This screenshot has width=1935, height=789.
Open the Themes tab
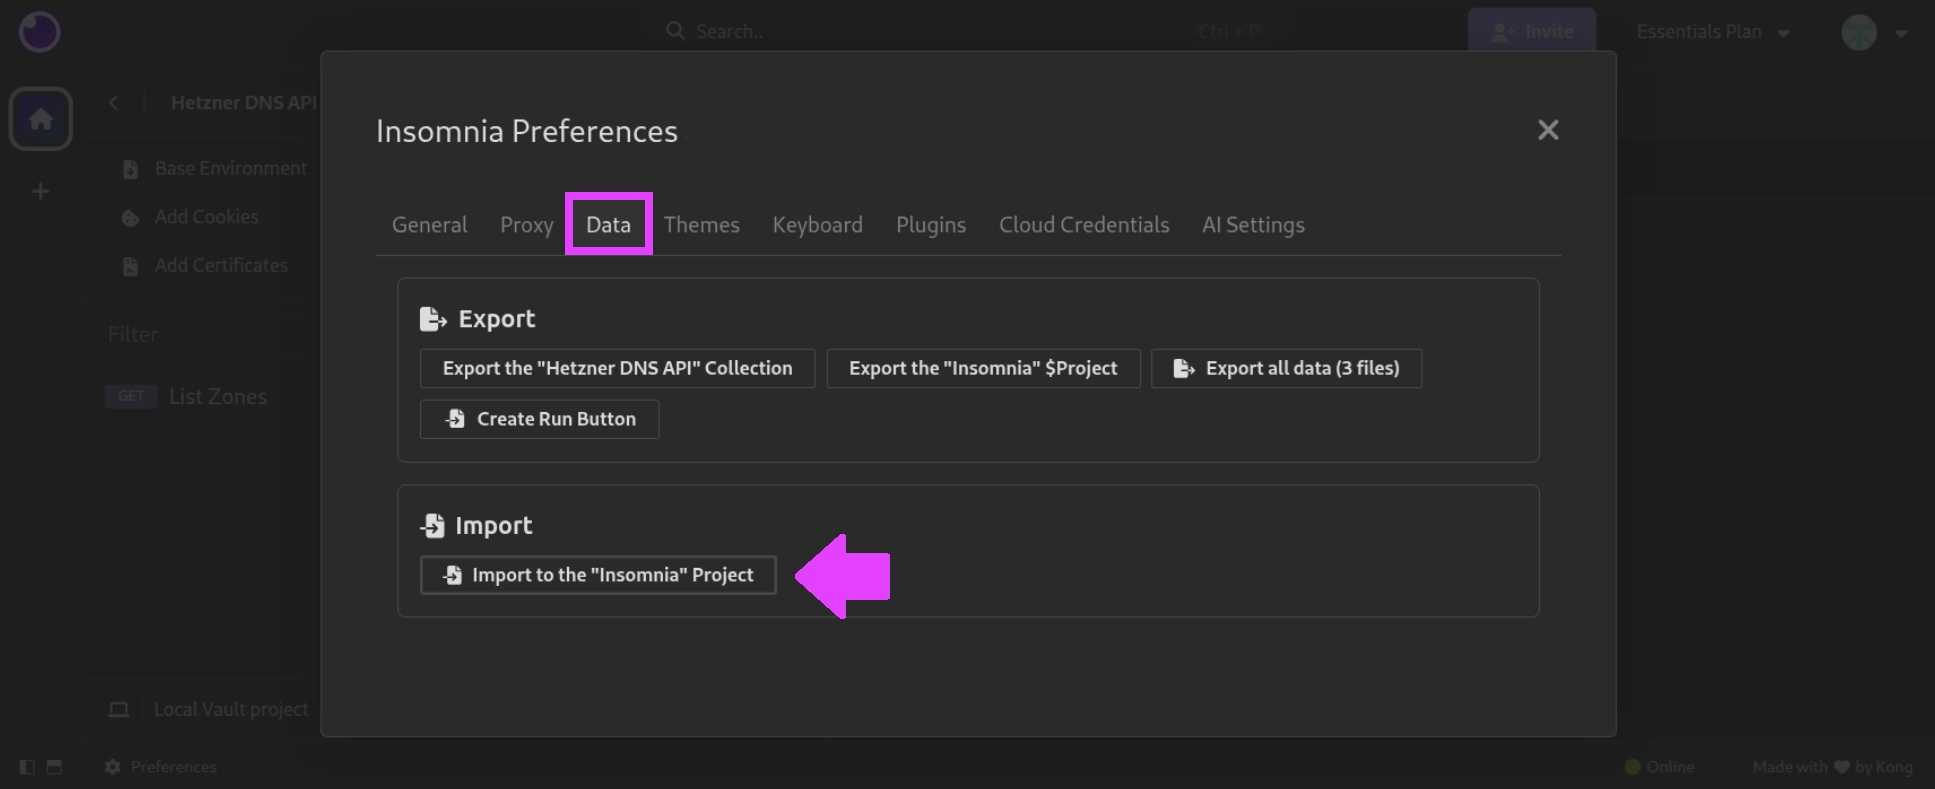pyautogui.click(x=701, y=225)
